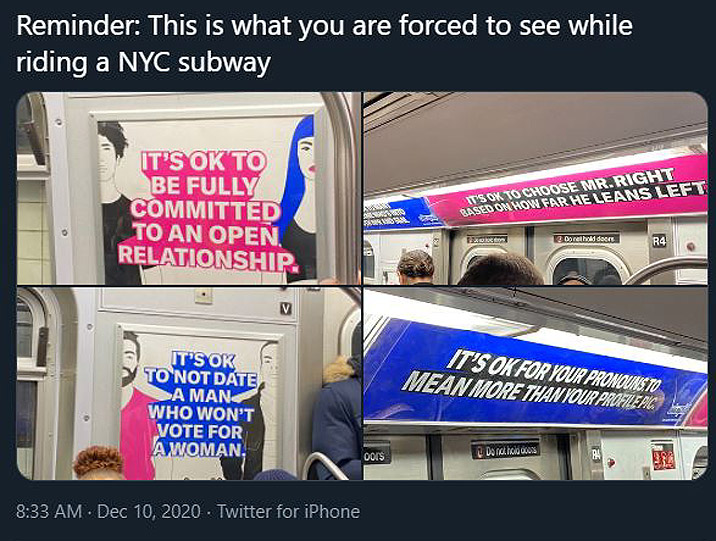Click the Dec 10, 2020 date

point(149,511)
